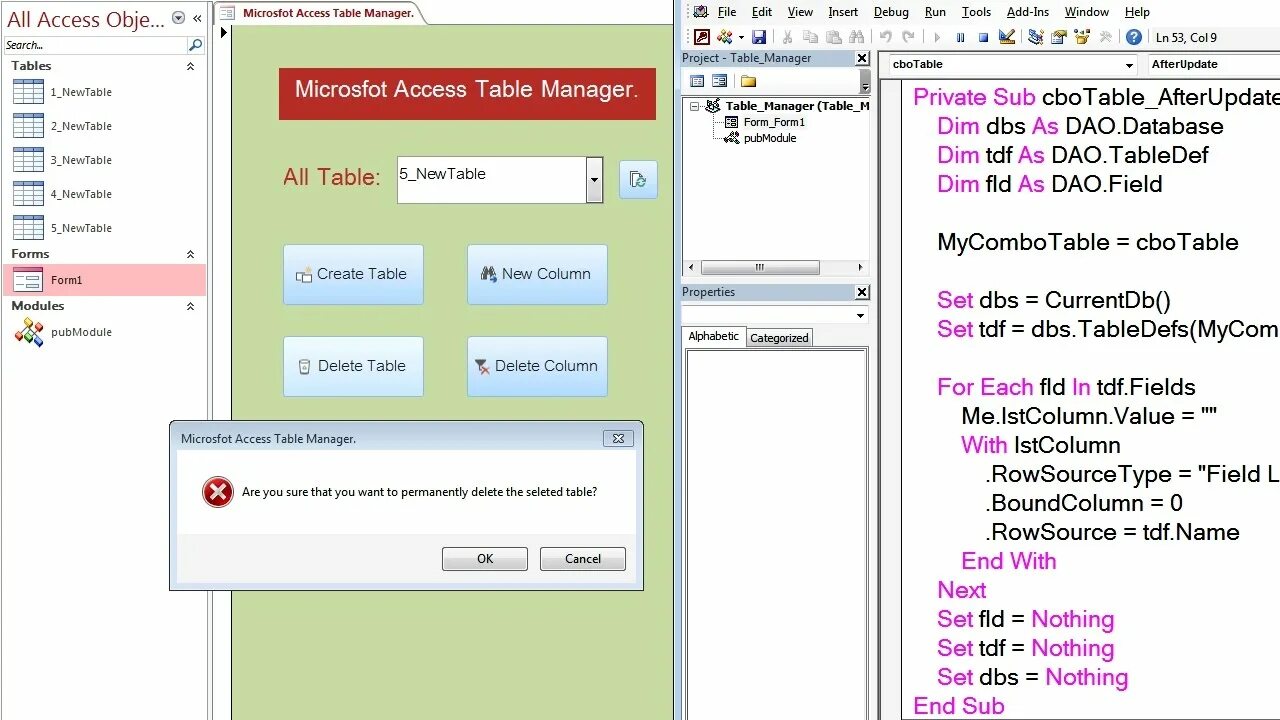Click the Delete Table button
The height and width of the screenshot is (720, 1280).
pyautogui.click(x=353, y=366)
